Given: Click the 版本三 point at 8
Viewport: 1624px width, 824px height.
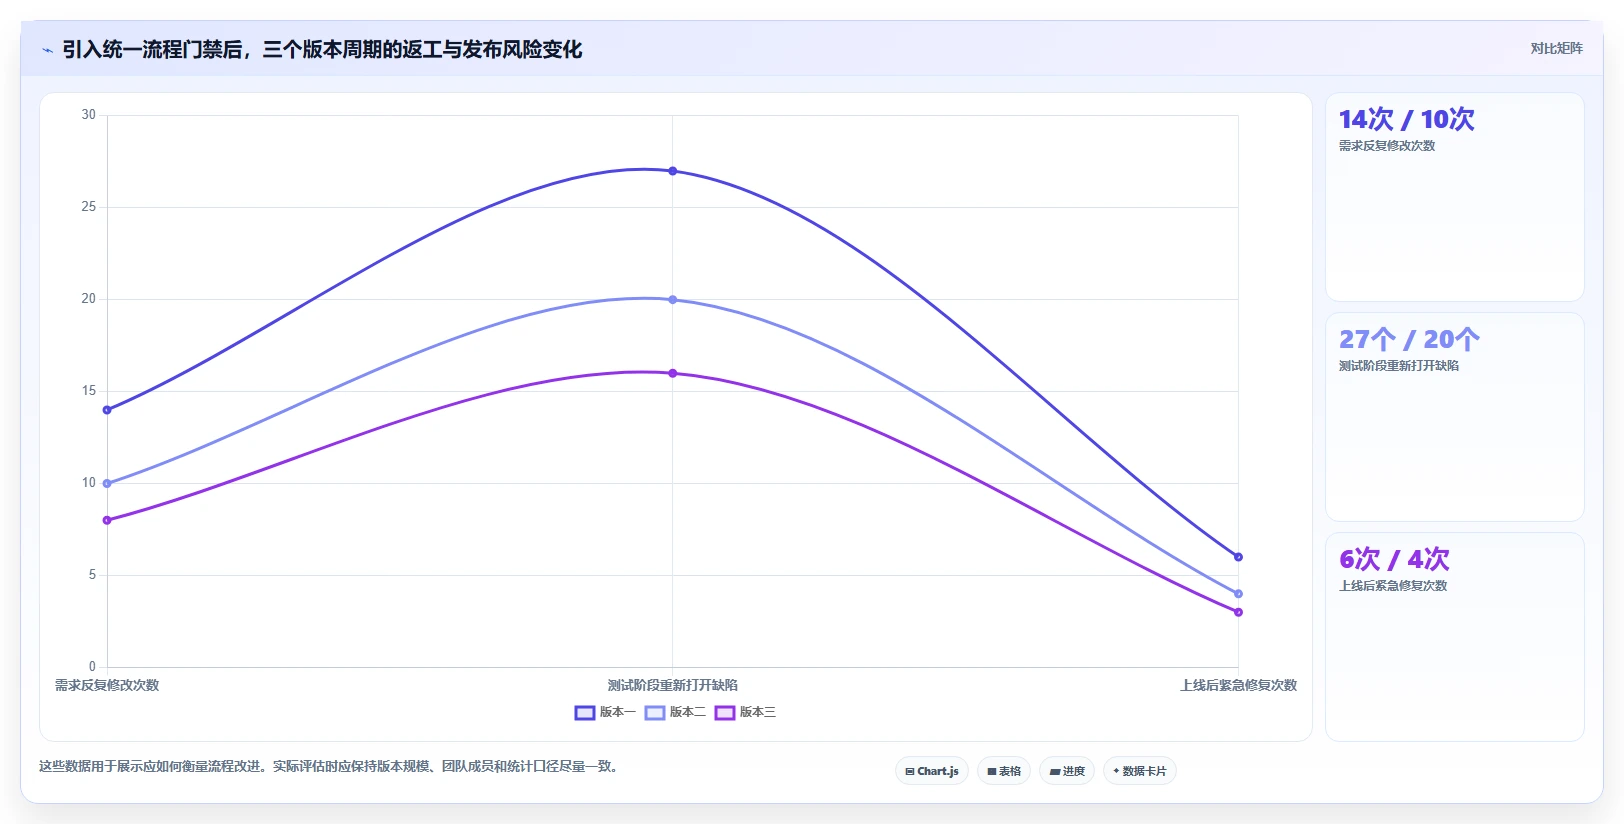Looking at the screenshot, I should (107, 520).
